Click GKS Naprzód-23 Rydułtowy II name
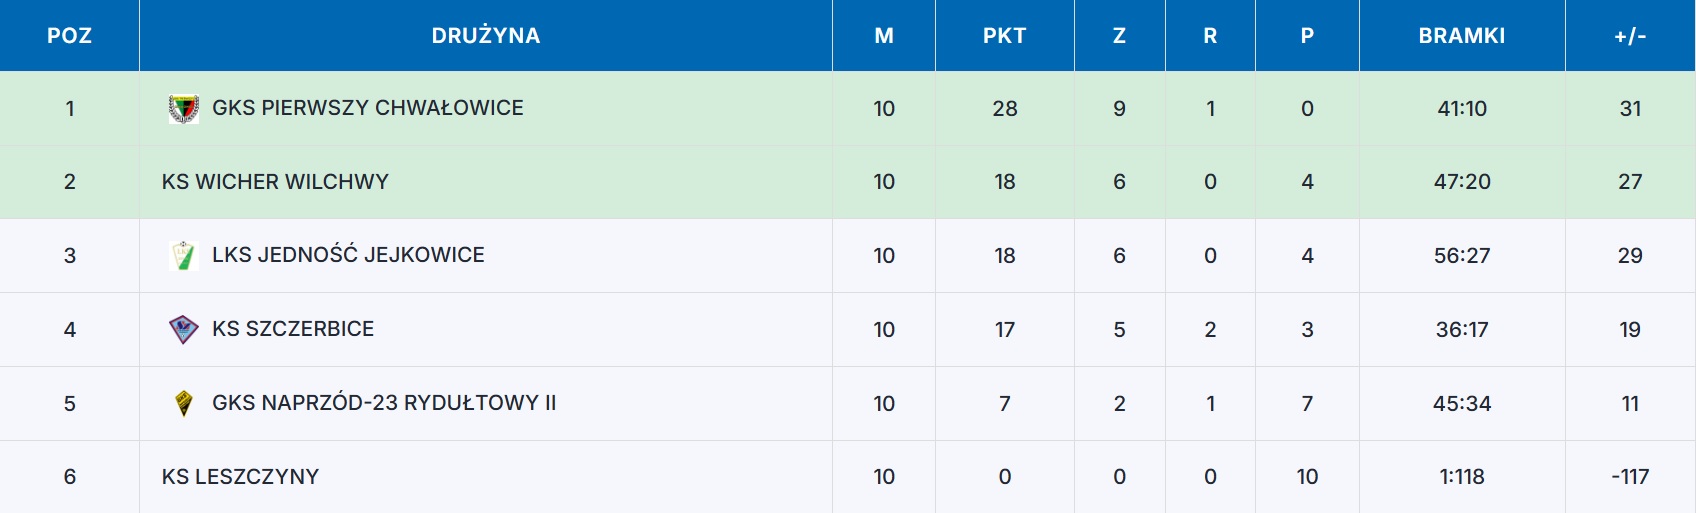This screenshot has height=513, width=1696. [x=384, y=403]
